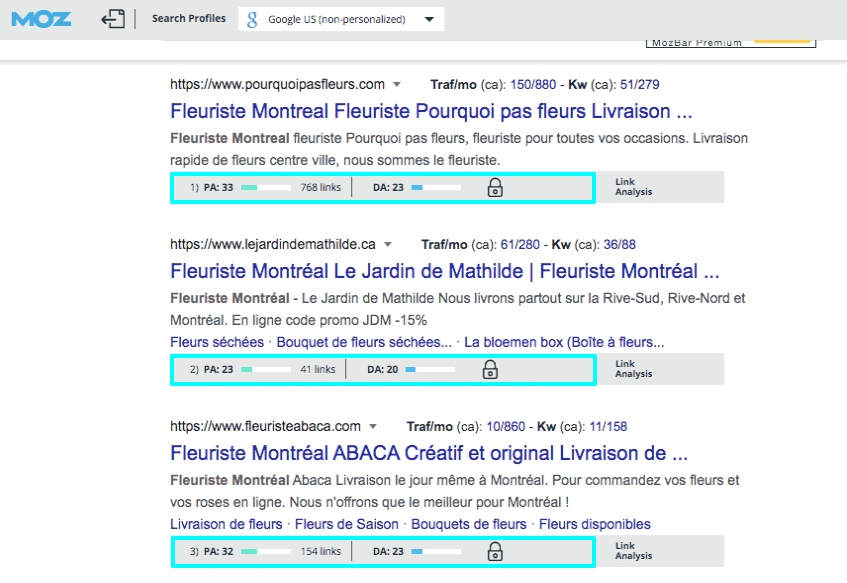847x583 pixels.
Task: Open Link Analysis for the first result
Action: [x=632, y=187]
